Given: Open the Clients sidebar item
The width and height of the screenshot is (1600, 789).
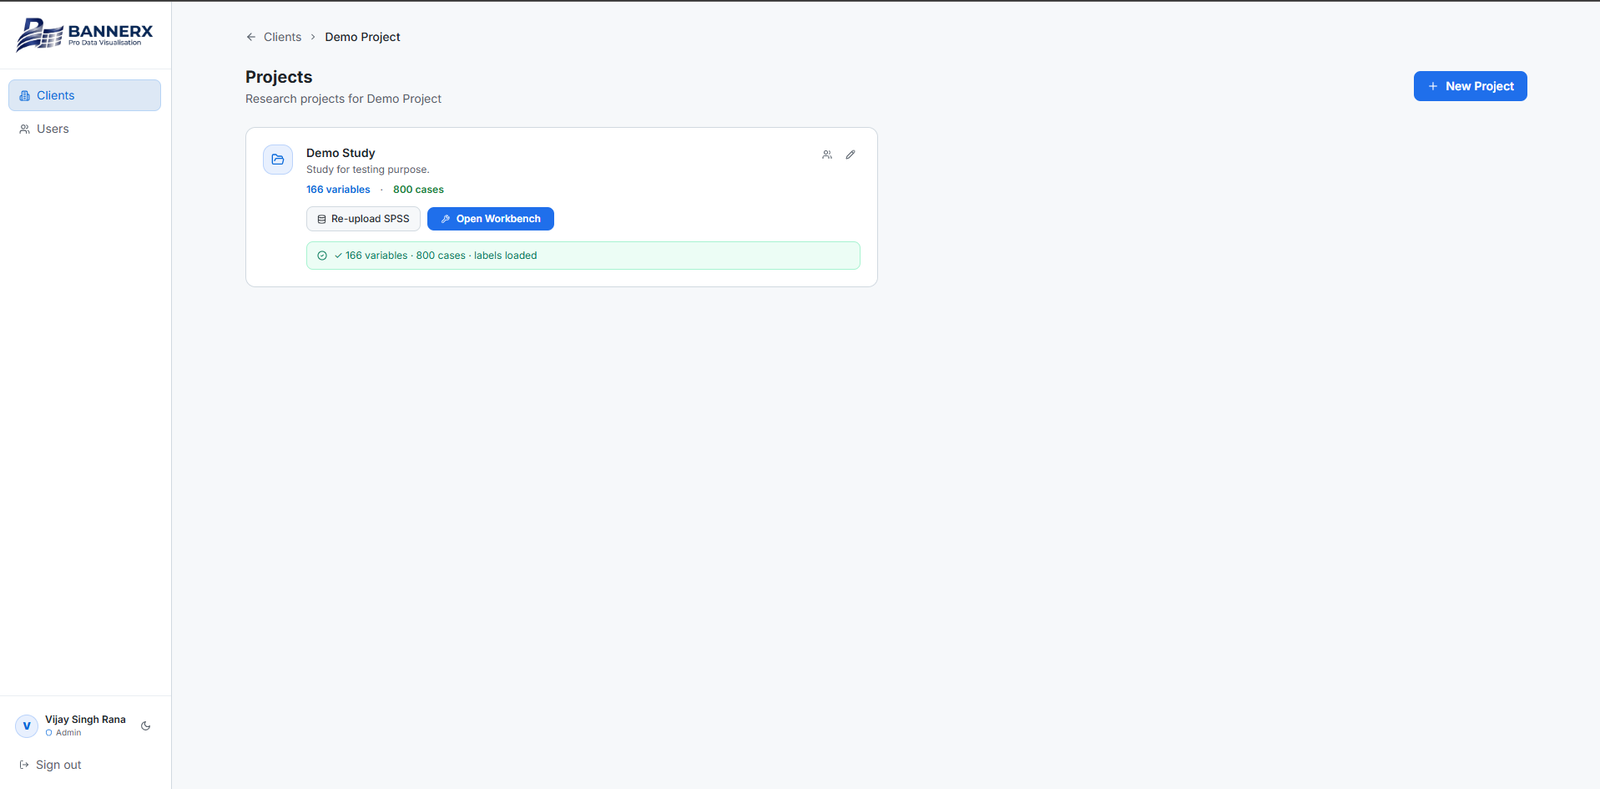Looking at the screenshot, I should pos(84,95).
